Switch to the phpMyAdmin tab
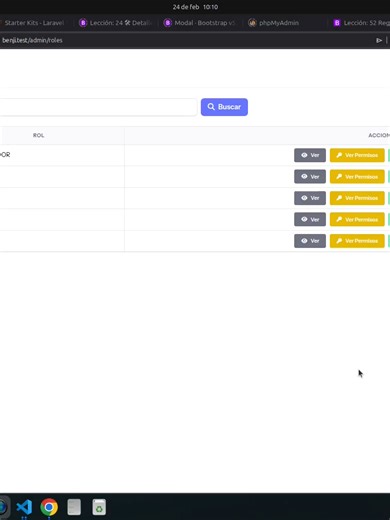This screenshot has width=390, height=520. tap(274, 23)
